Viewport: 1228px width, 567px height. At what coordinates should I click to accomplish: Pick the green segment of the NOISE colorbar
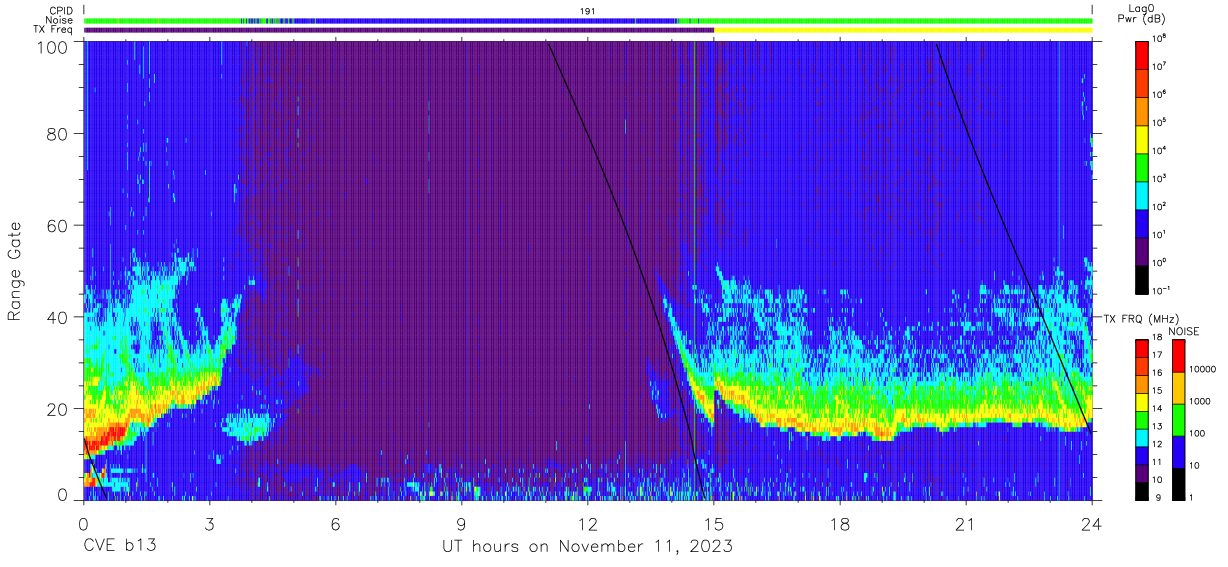(x=1177, y=419)
